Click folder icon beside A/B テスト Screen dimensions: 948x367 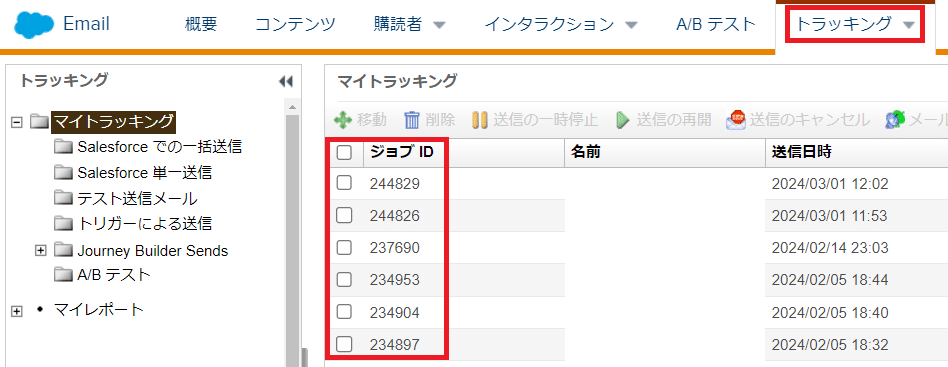[63, 275]
